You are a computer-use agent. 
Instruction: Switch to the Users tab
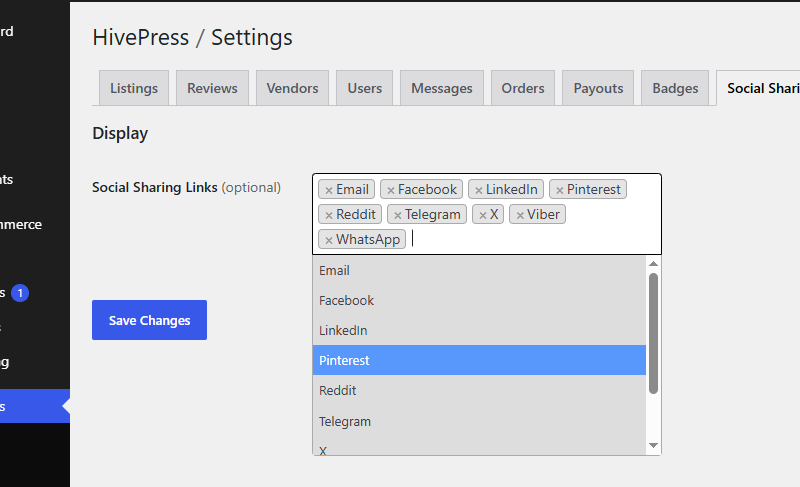364,88
